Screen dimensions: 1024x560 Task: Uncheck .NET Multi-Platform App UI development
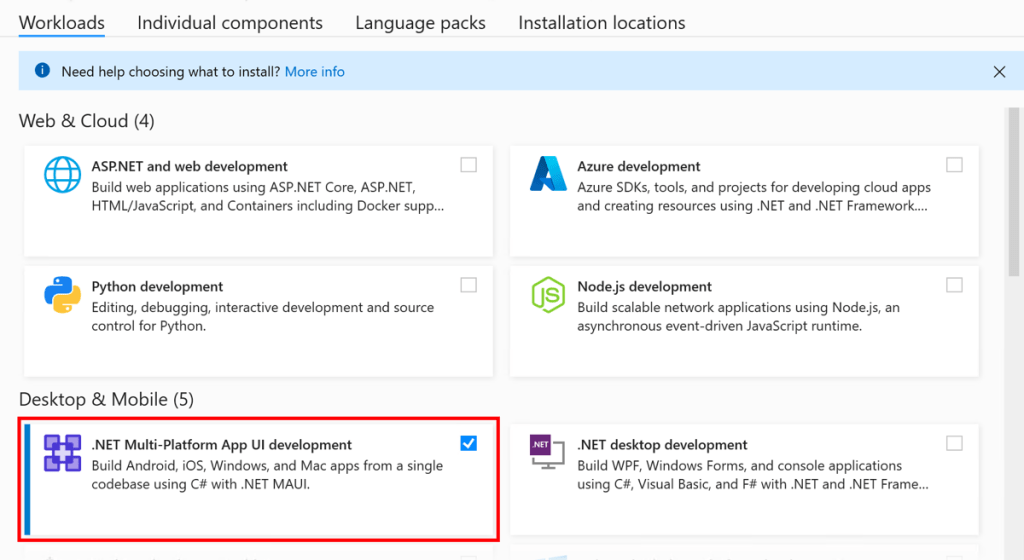(x=468, y=443)
